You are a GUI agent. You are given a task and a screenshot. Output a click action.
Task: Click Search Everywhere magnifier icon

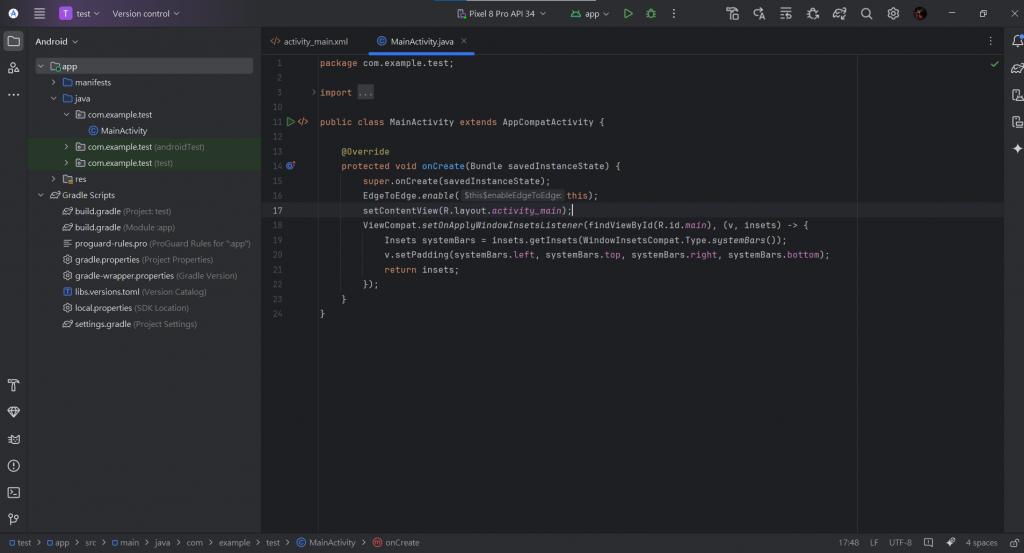click(866, 14)
